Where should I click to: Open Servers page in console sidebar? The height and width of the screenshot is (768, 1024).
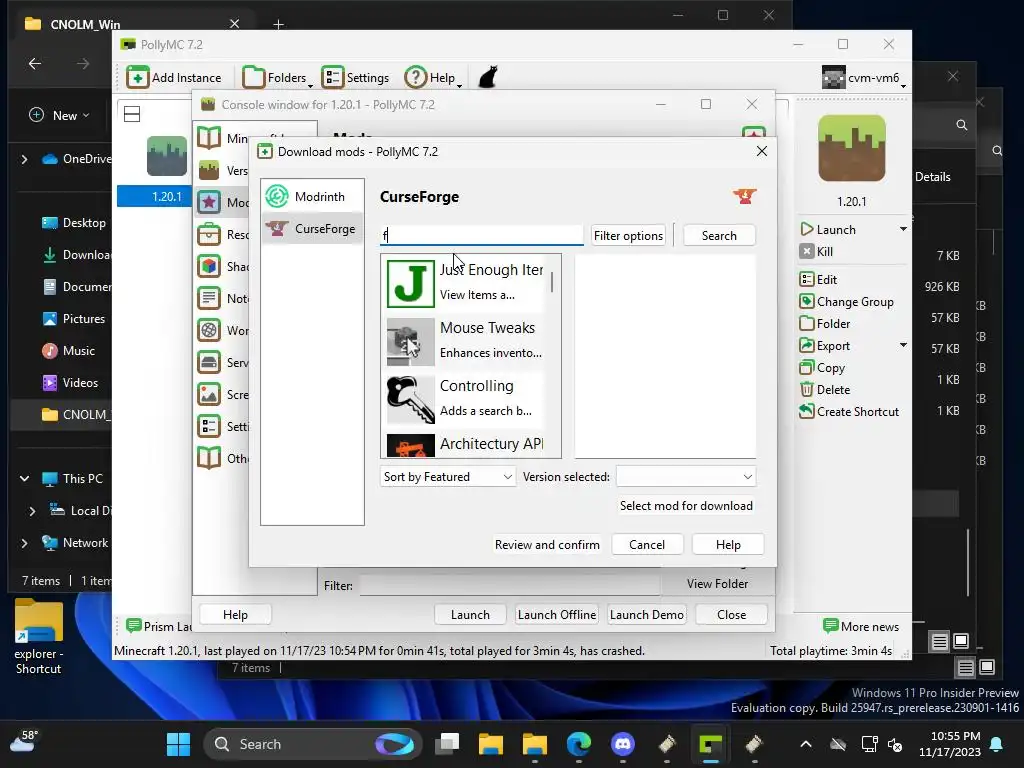coord(223,362)
